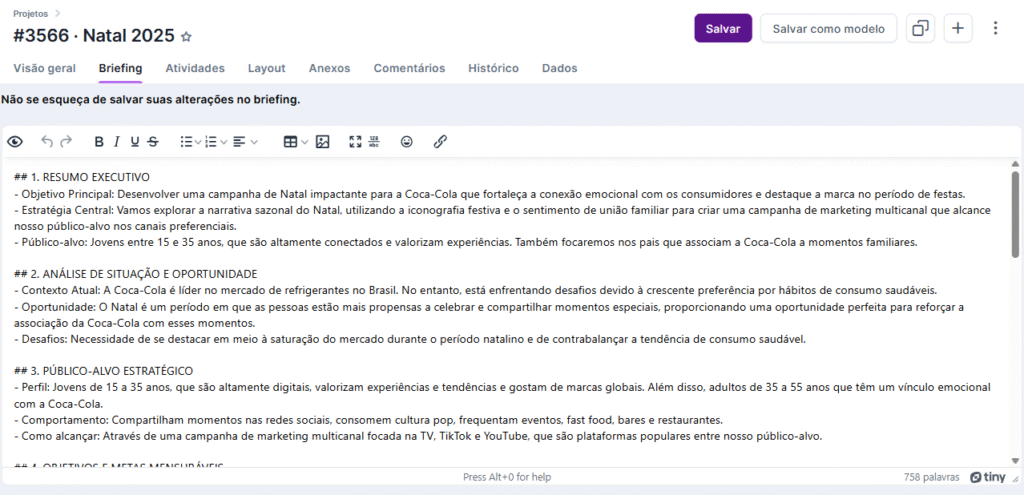This screenshot has height=495, width=1024.
Task: Toggle fullscreen editor mode
Action: [355, 142]
